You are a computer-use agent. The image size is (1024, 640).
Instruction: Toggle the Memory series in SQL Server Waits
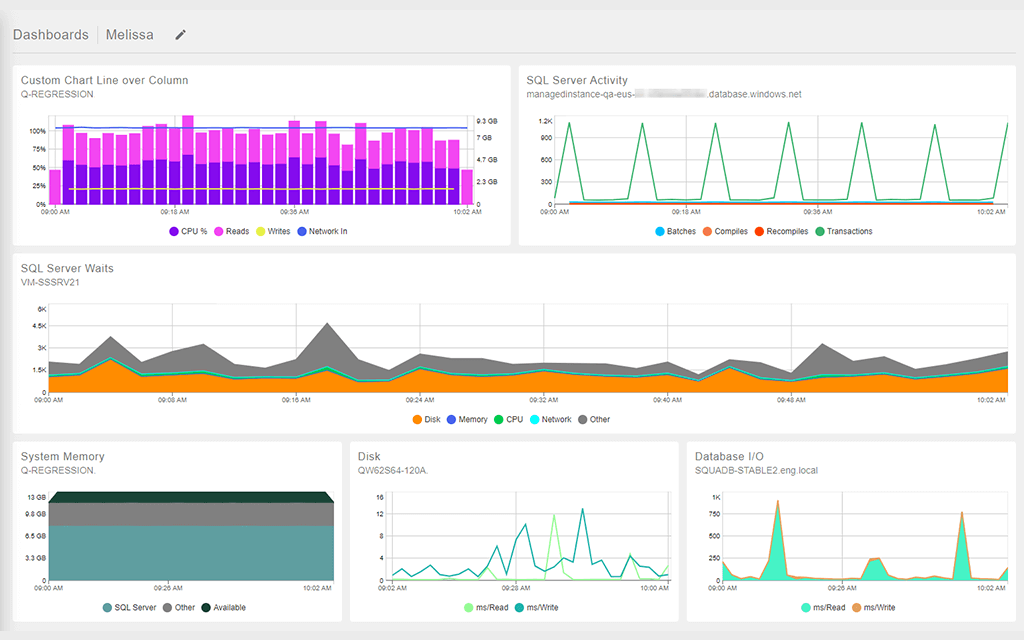click(452, 419)
